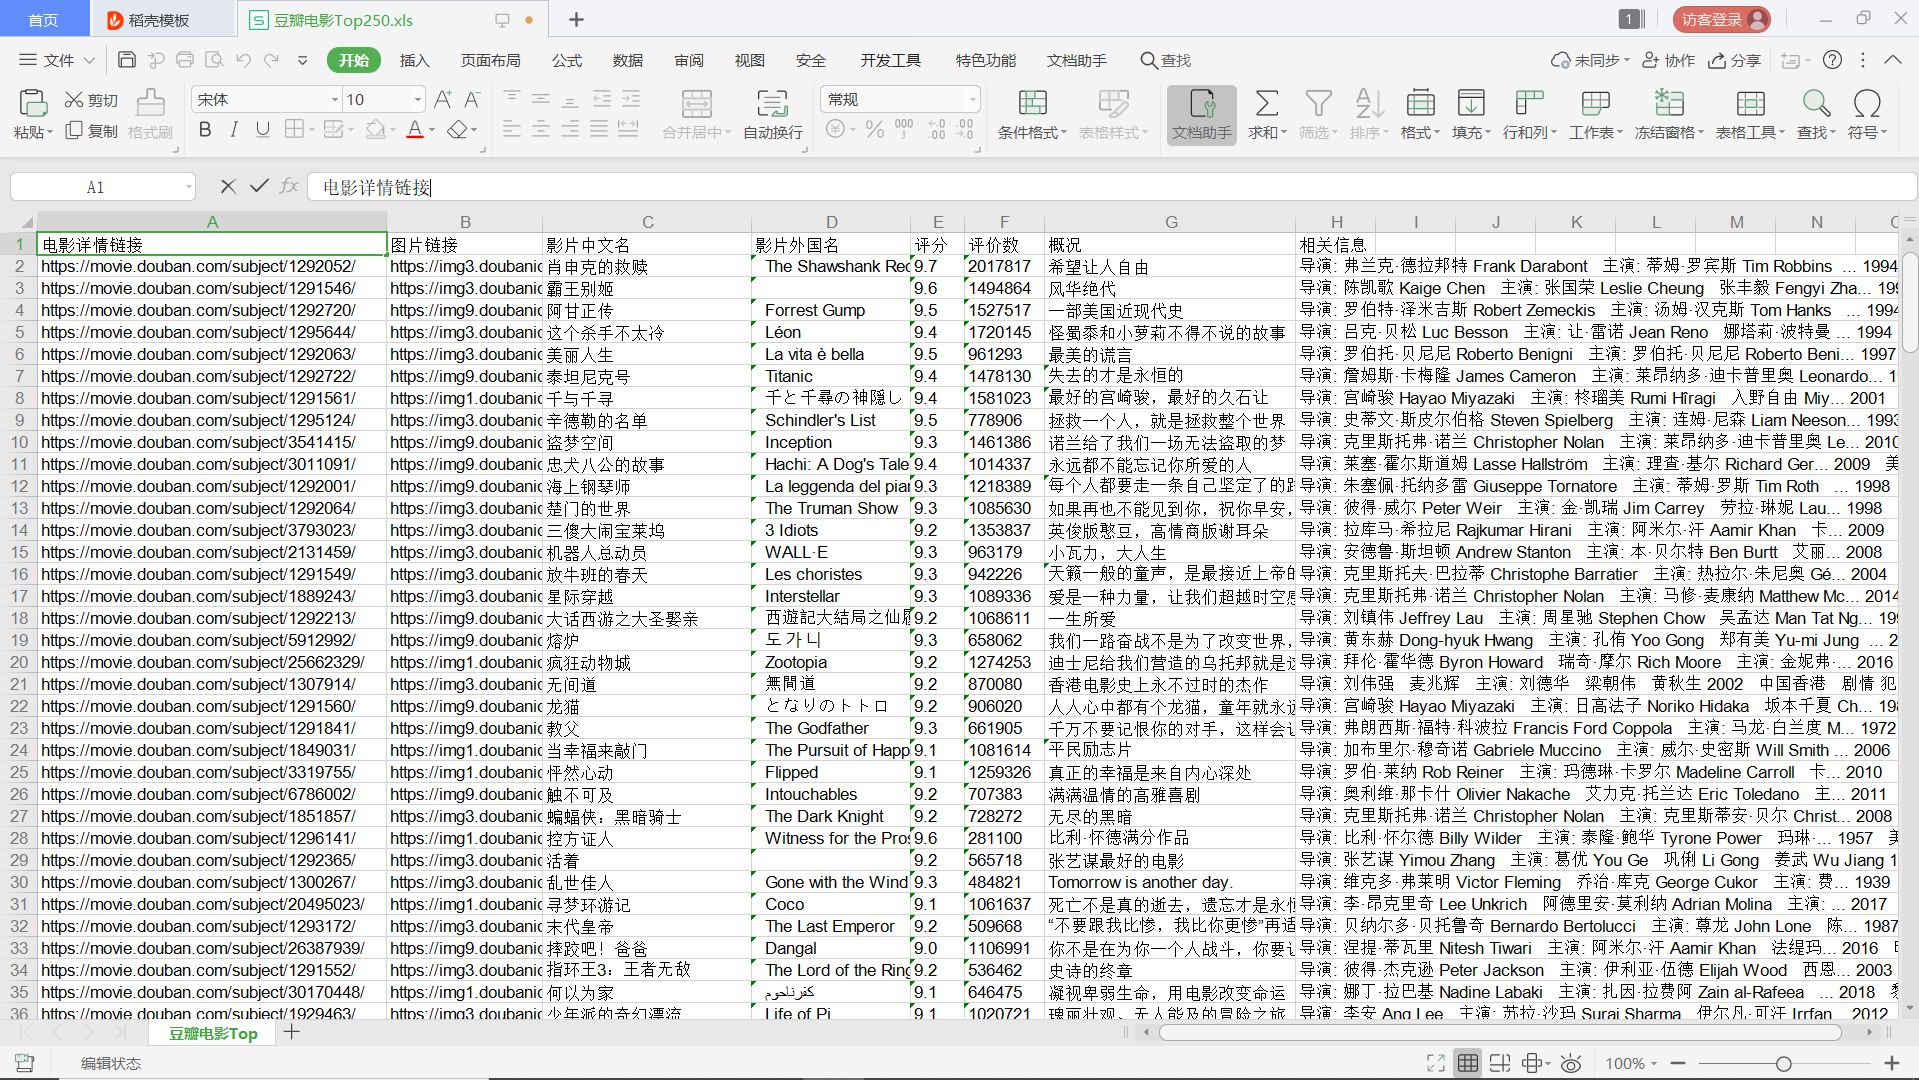Image resolution: width=1919 pixels, height=1080 pixels.
Task: Apply 筛选 (Filter) to the data
Action: click(1317, 113)
